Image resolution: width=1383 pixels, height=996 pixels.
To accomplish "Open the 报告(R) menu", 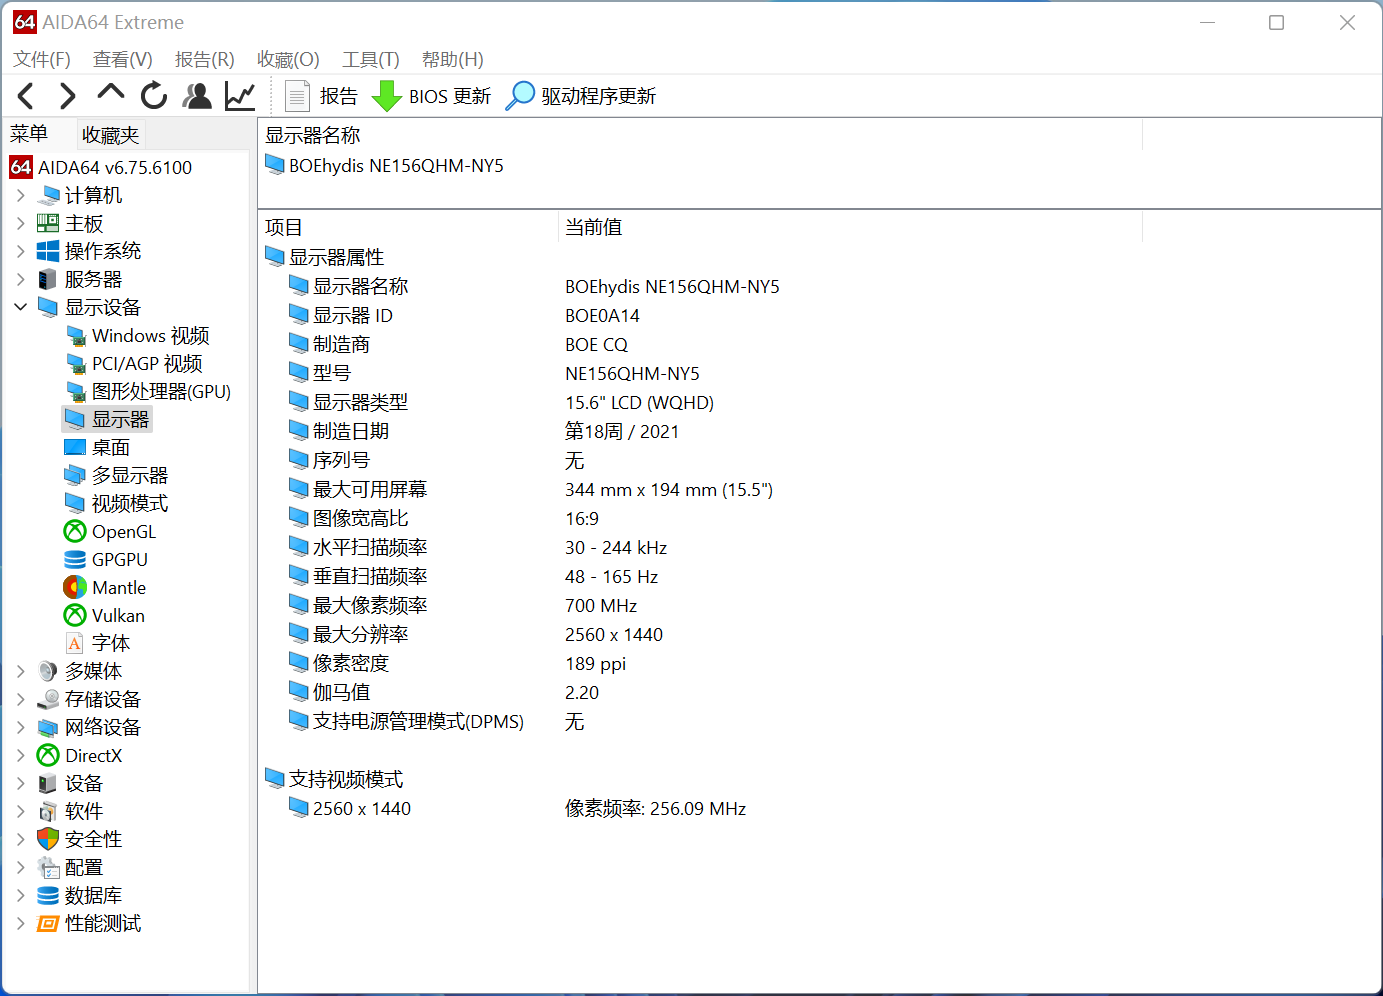I will tap(205, 59).
